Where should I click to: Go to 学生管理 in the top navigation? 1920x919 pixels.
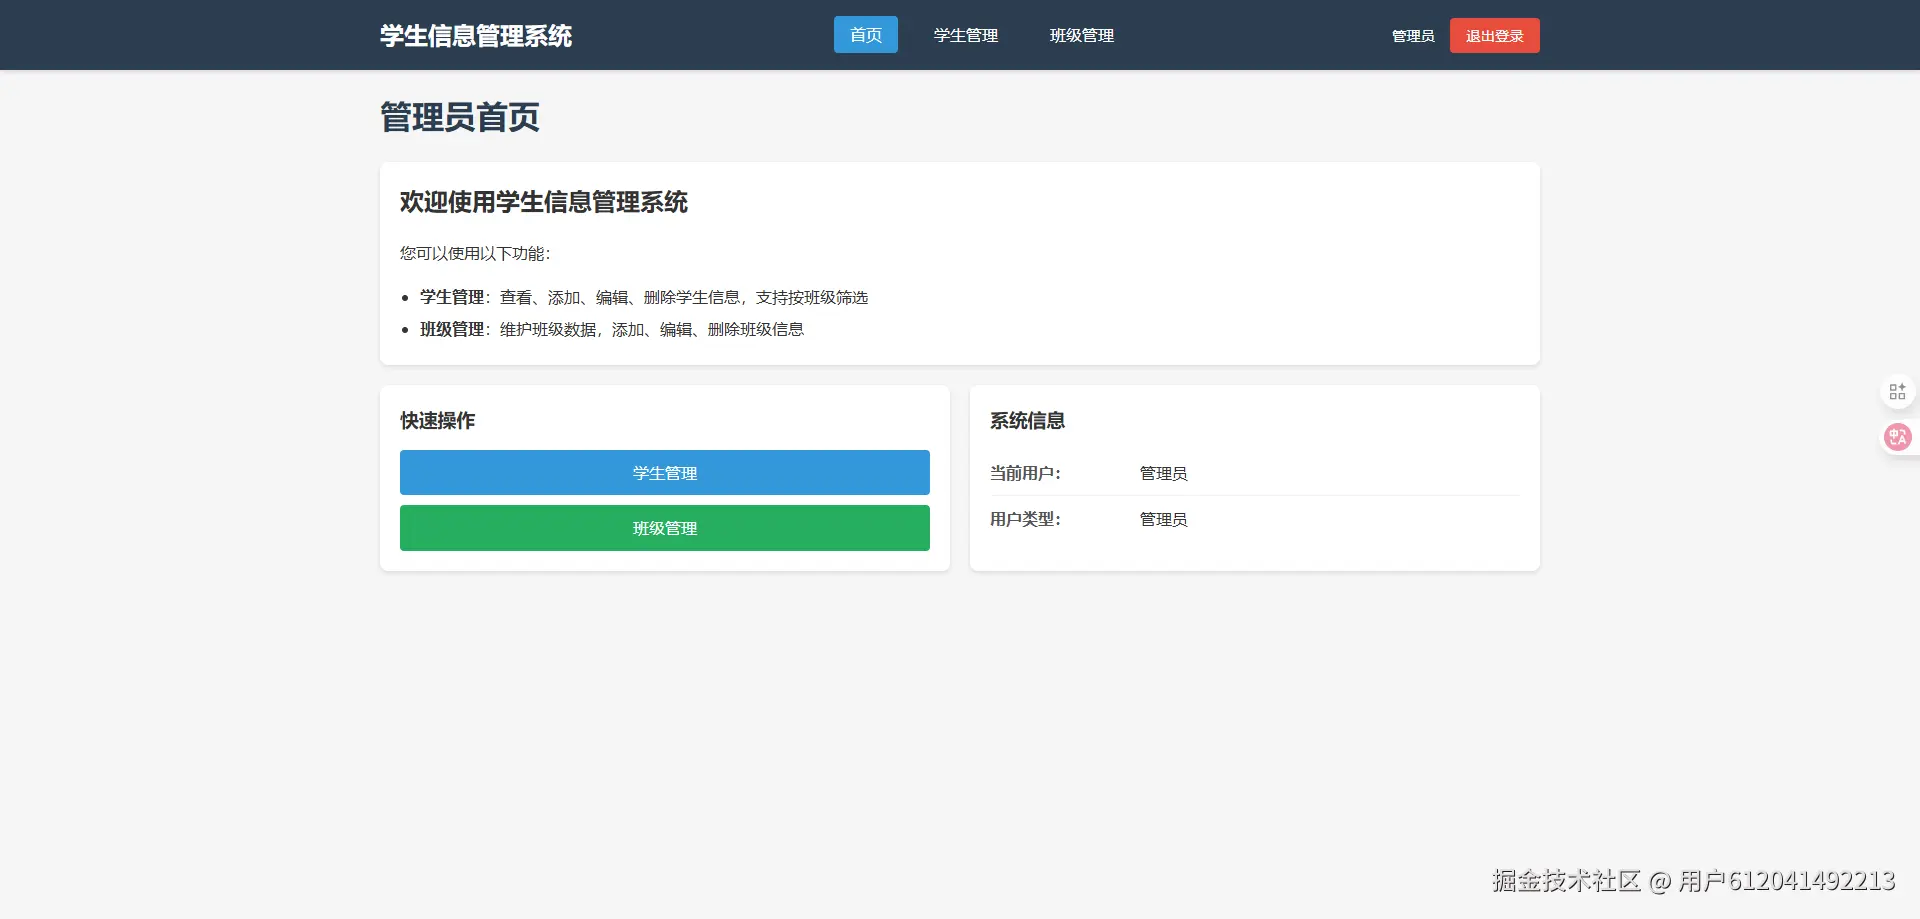tap(966, 35)
